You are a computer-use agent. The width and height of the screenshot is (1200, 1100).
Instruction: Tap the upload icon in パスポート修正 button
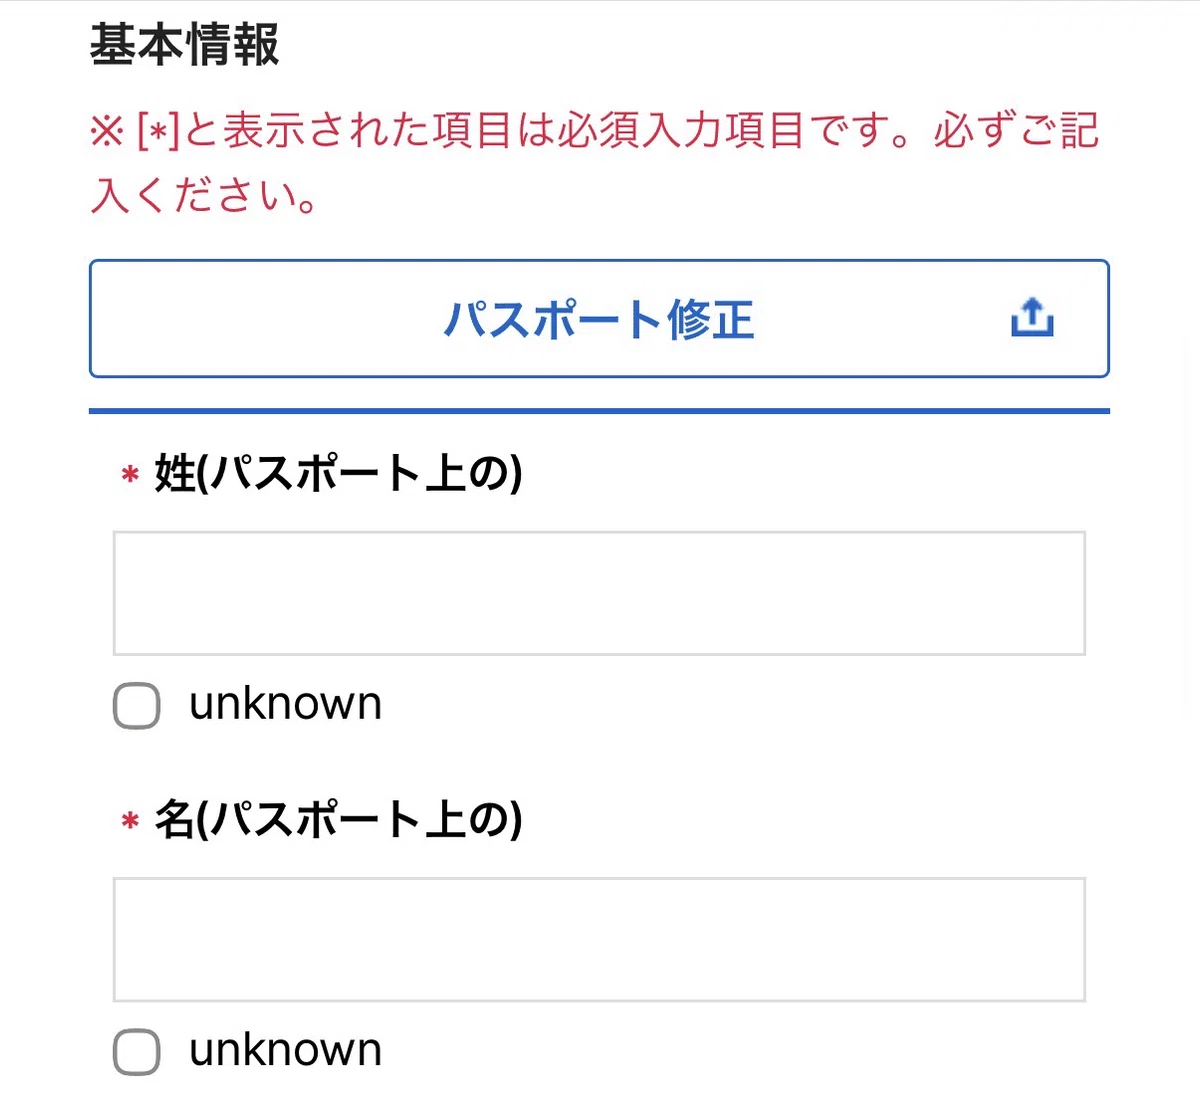pyautogui.click(x=1032, y=318)
